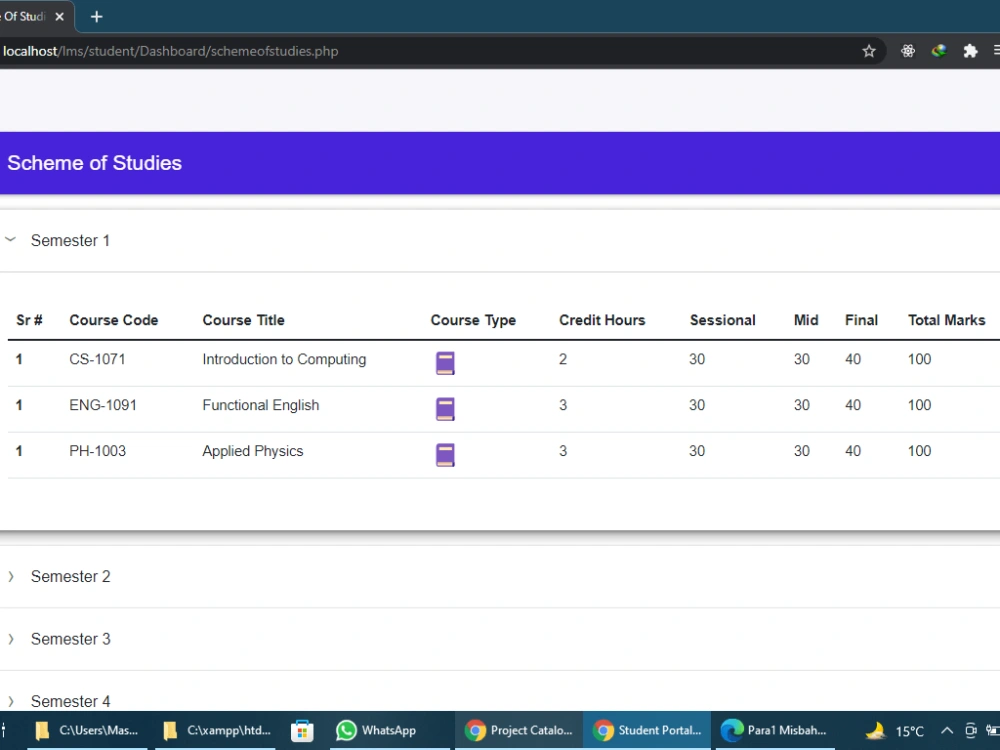Click the Applied Physics title

click(x=253, y=451)
